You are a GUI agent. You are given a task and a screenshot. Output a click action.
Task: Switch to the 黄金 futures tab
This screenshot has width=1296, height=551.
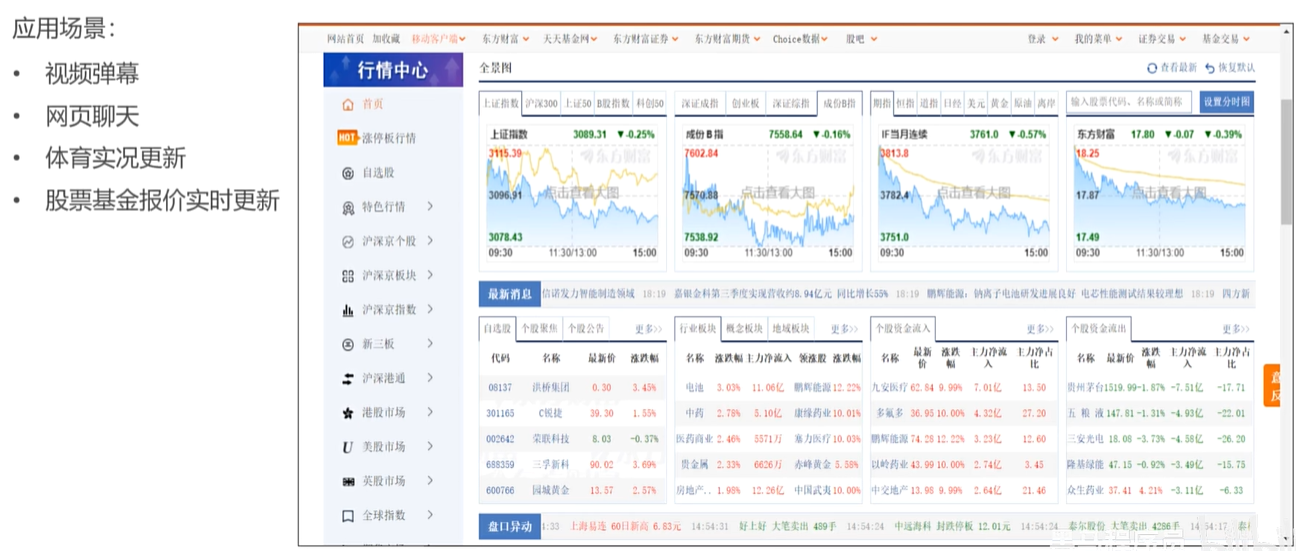(x=999, y=103)
